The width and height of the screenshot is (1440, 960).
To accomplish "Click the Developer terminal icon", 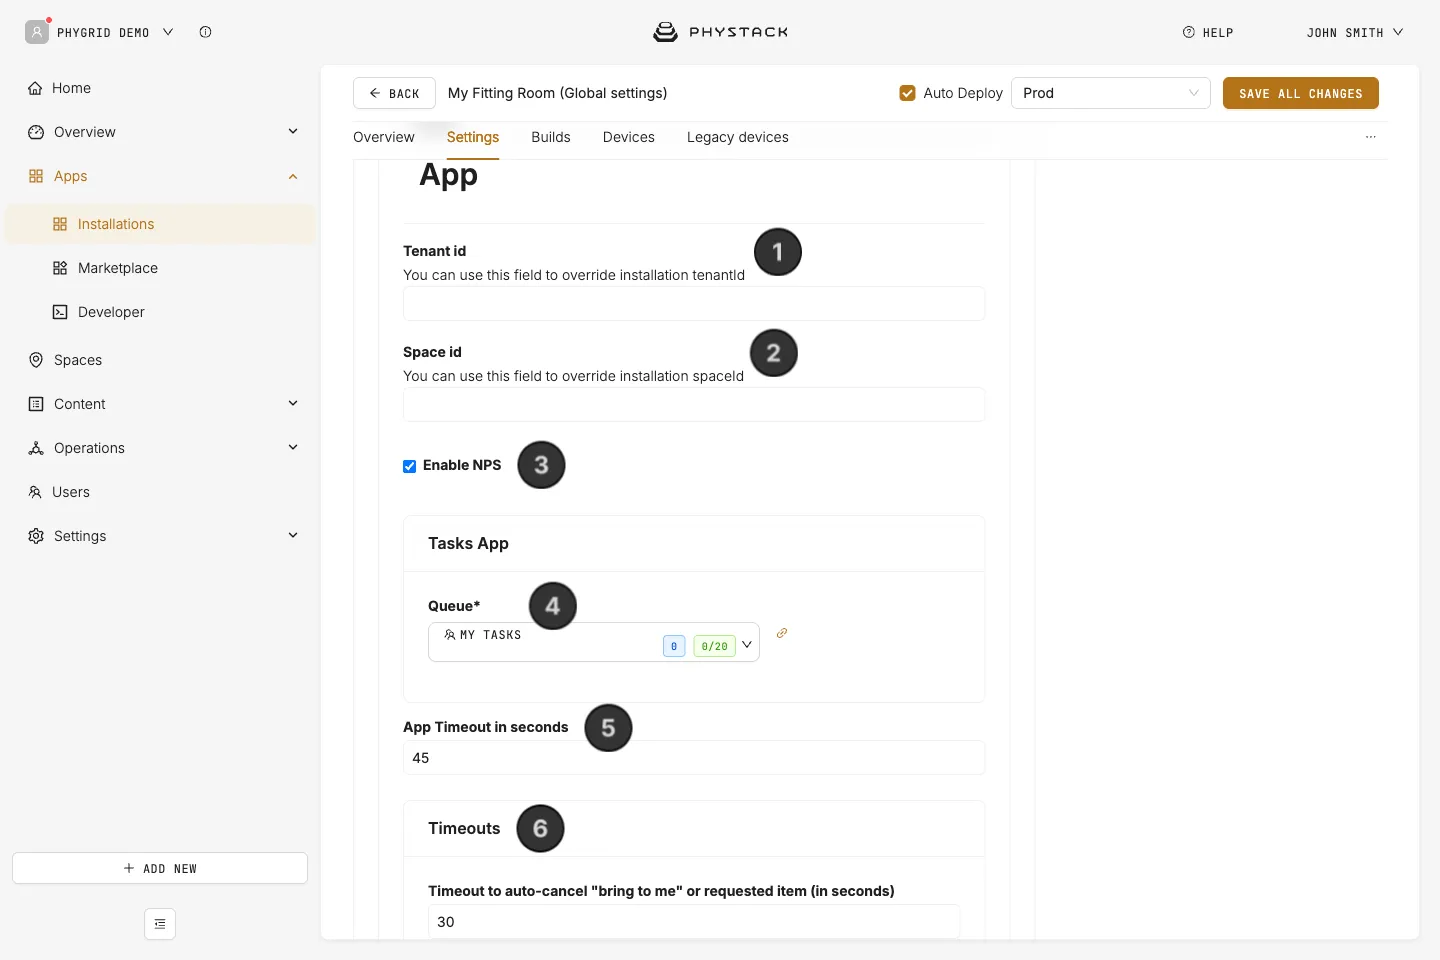I will click(60, 312).
